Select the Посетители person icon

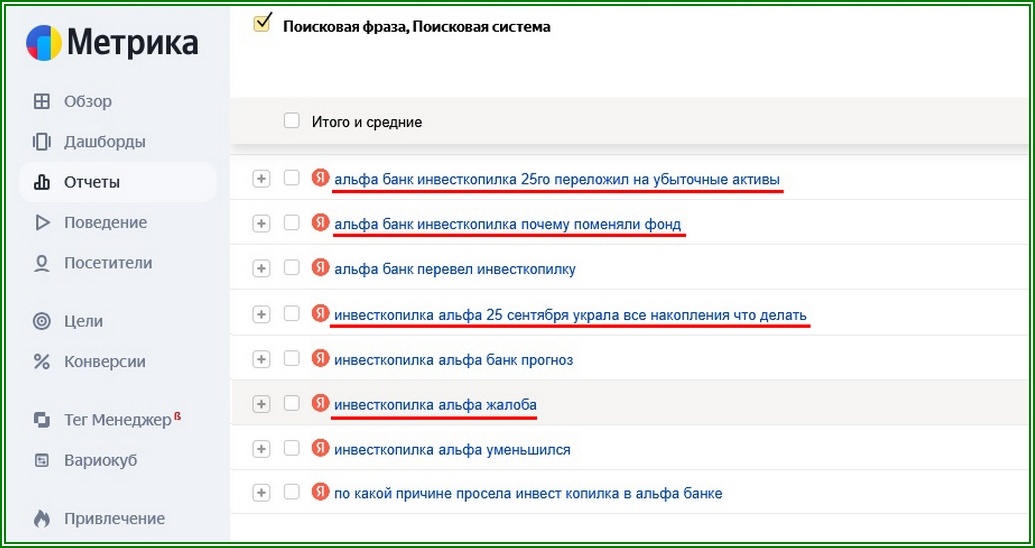(42, 263)
